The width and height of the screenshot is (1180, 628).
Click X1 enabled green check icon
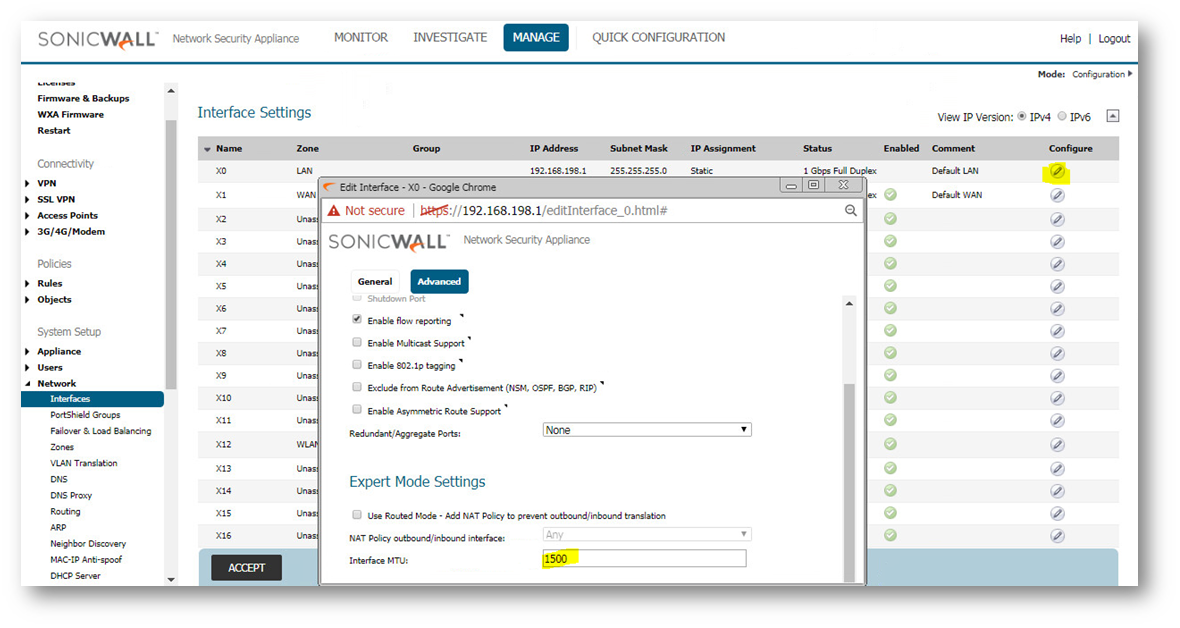(890, 195)
